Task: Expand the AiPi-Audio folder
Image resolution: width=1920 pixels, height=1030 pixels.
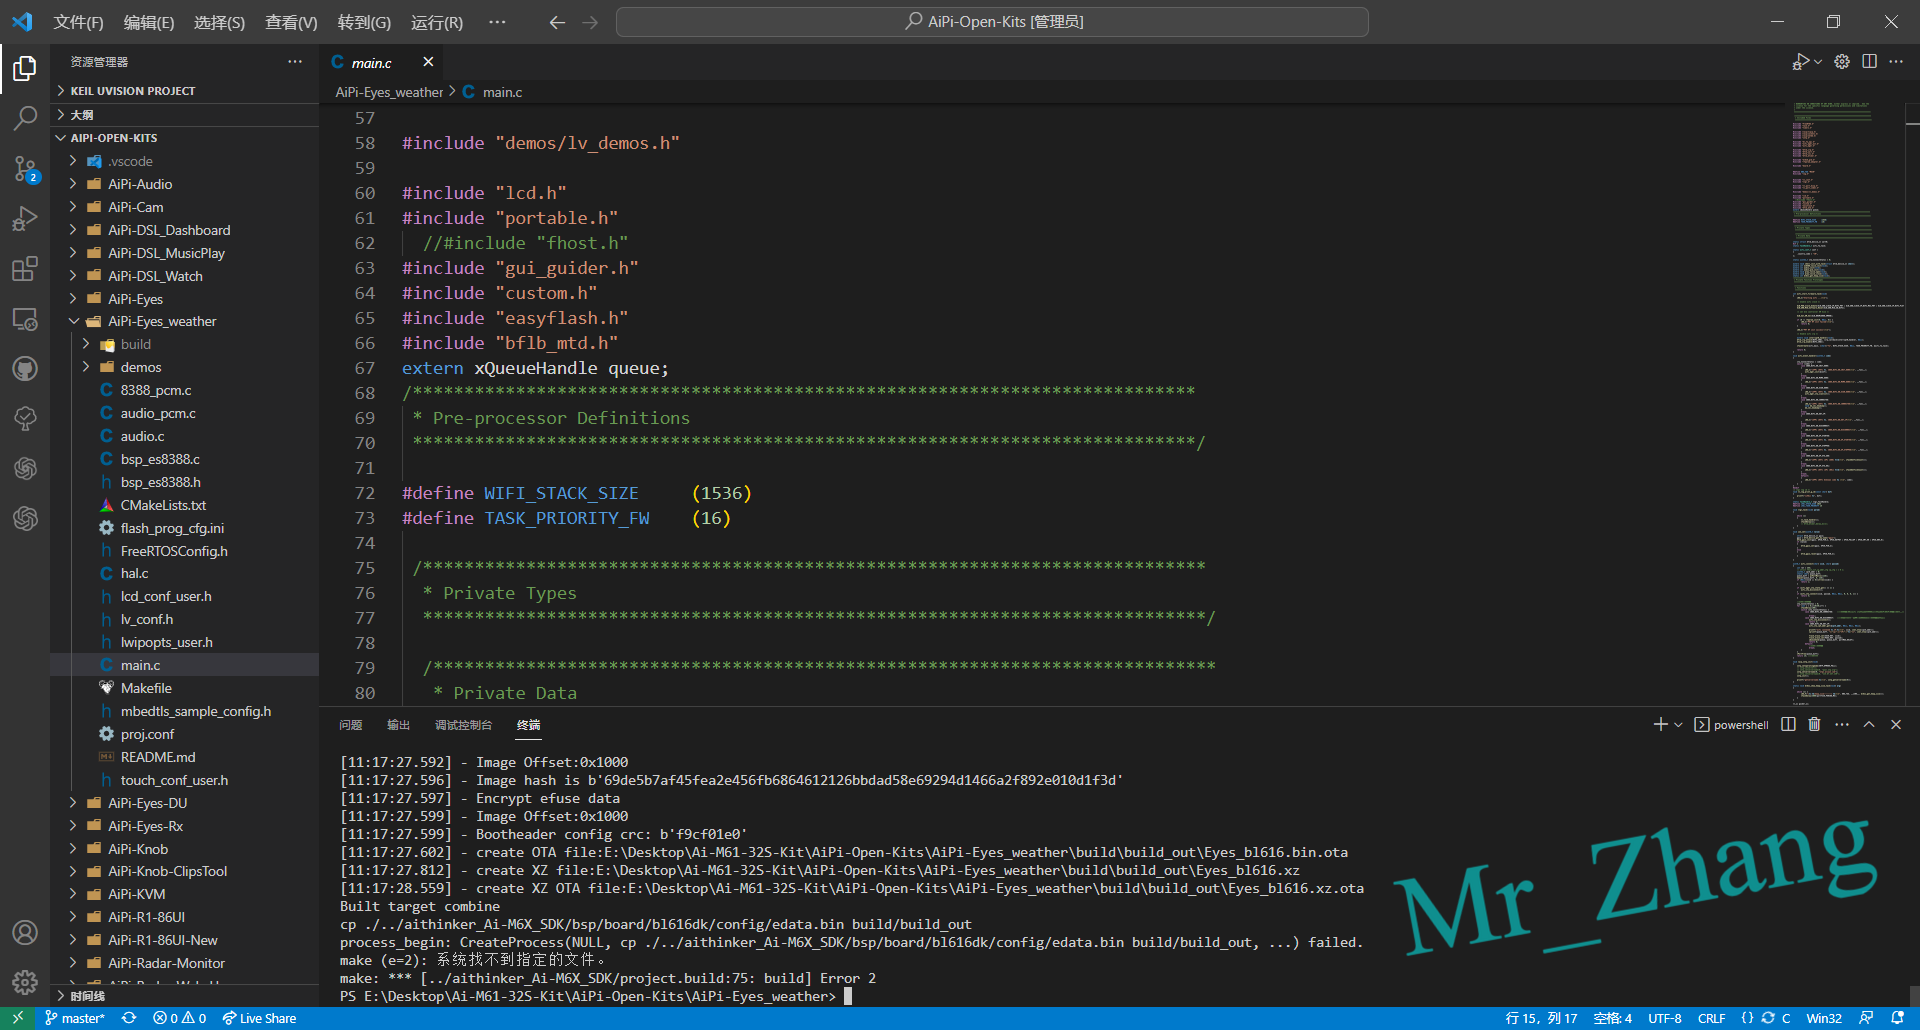Action: click(x=185, y=184)
